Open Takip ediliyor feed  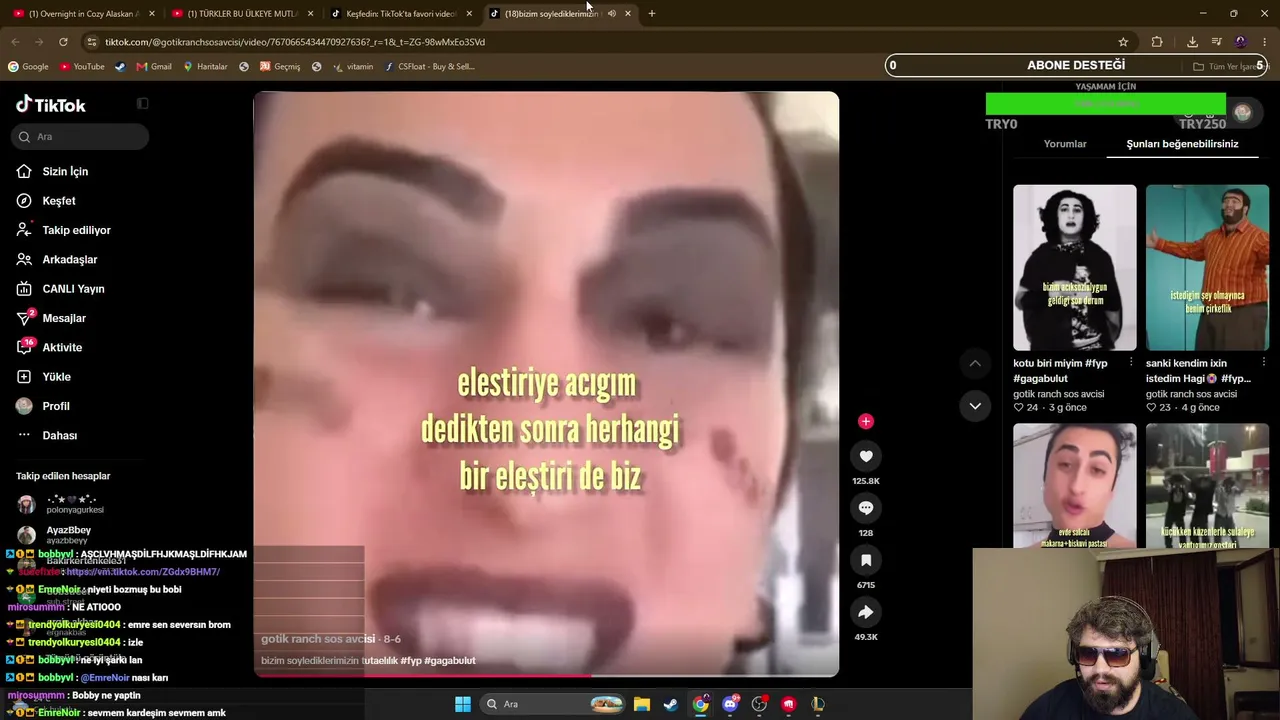coord(76,230)
